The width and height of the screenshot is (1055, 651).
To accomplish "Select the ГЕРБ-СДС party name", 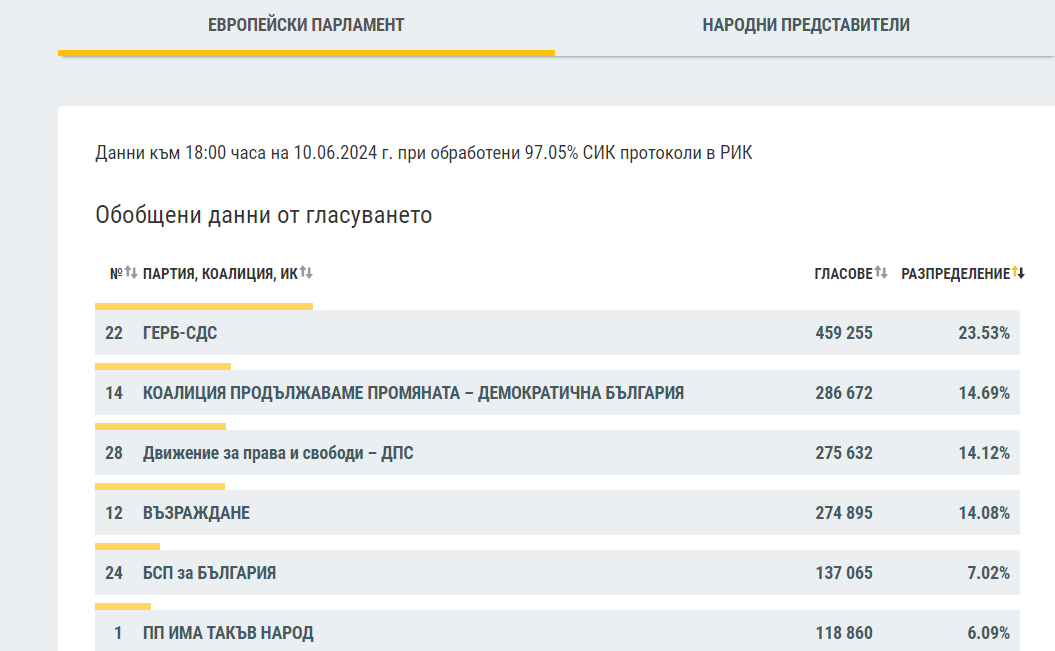I will click(180, 333).
